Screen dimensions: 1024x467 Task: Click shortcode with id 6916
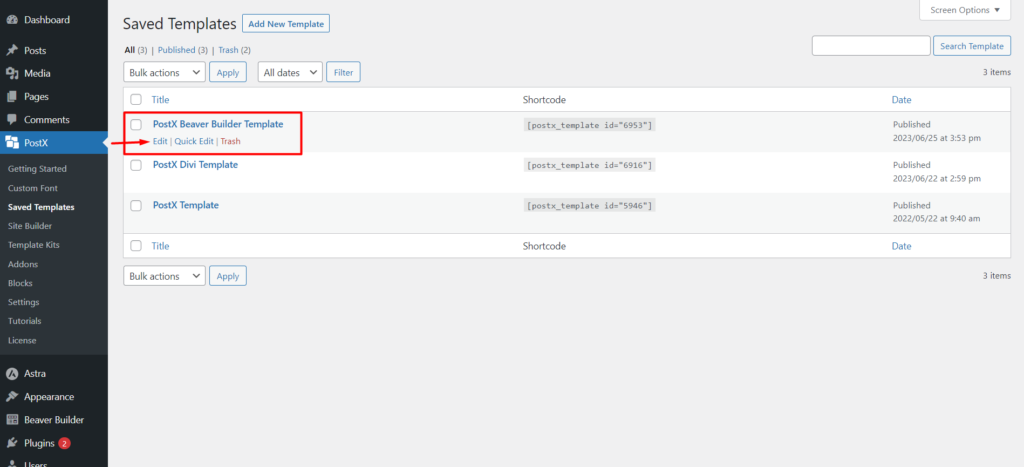(589, 165)
